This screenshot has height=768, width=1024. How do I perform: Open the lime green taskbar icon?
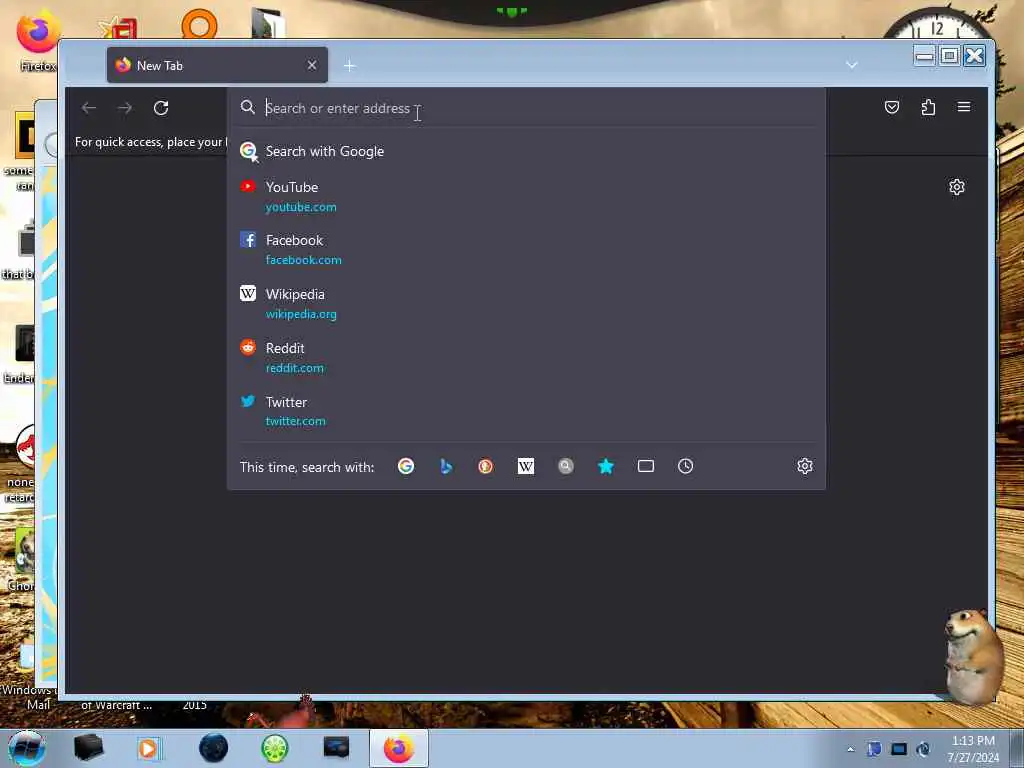275,748
